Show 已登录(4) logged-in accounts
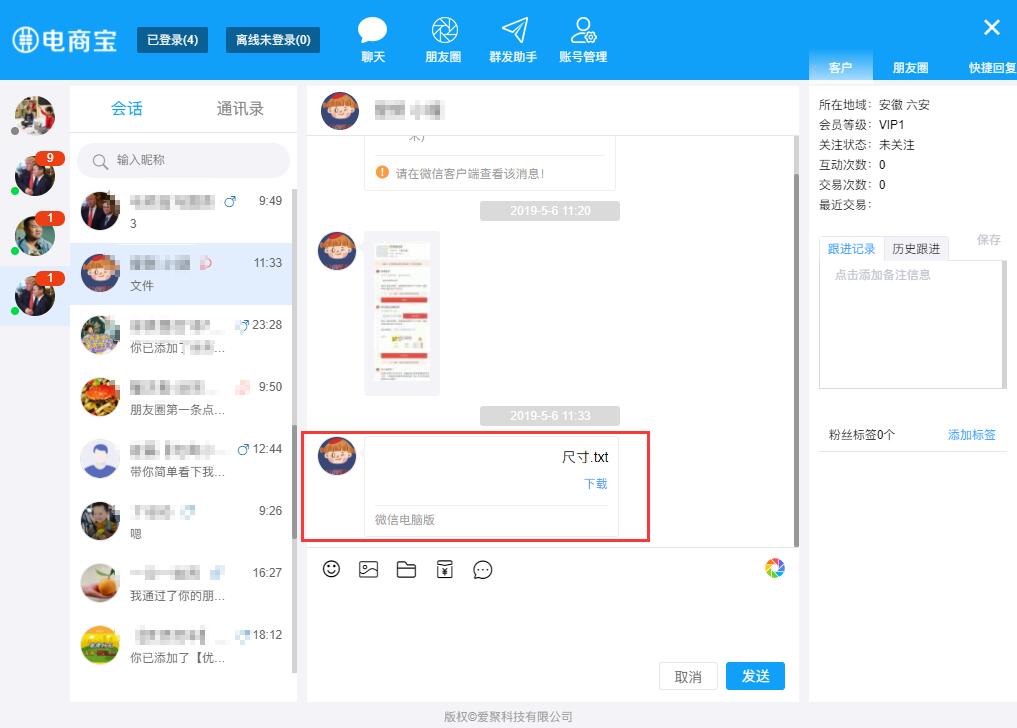Viewport: 1017px width, 728px height. 172,40
